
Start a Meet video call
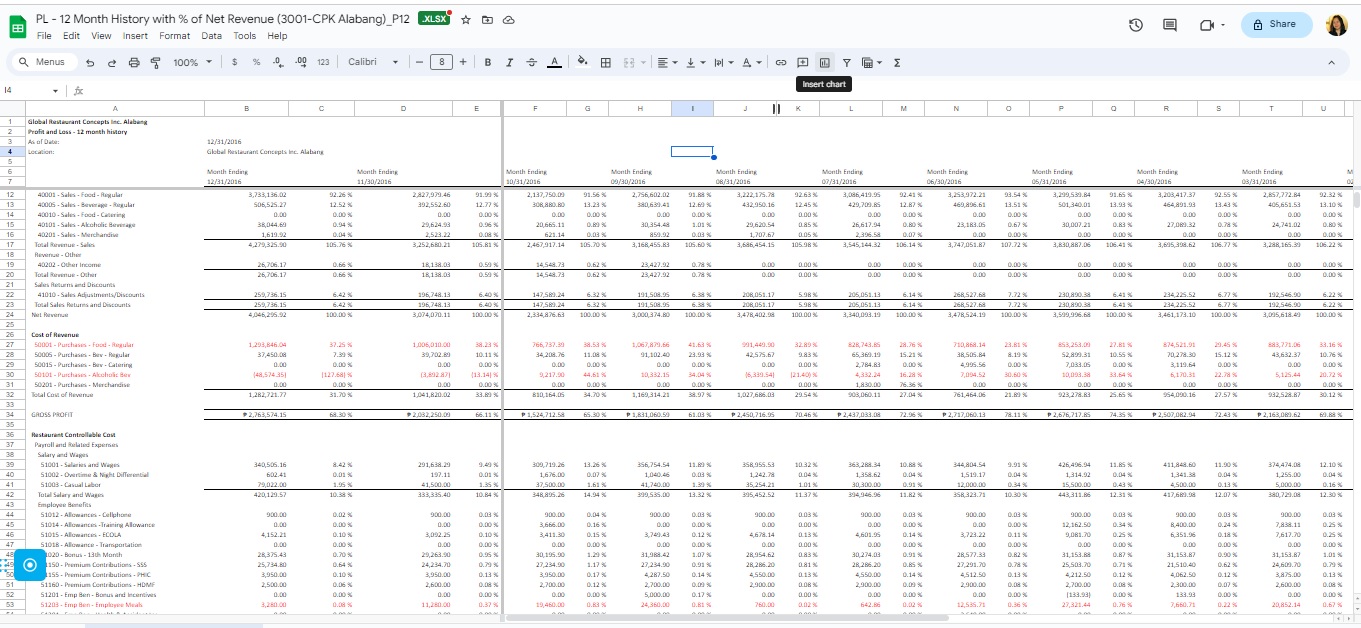click(x=1207, y=25)
